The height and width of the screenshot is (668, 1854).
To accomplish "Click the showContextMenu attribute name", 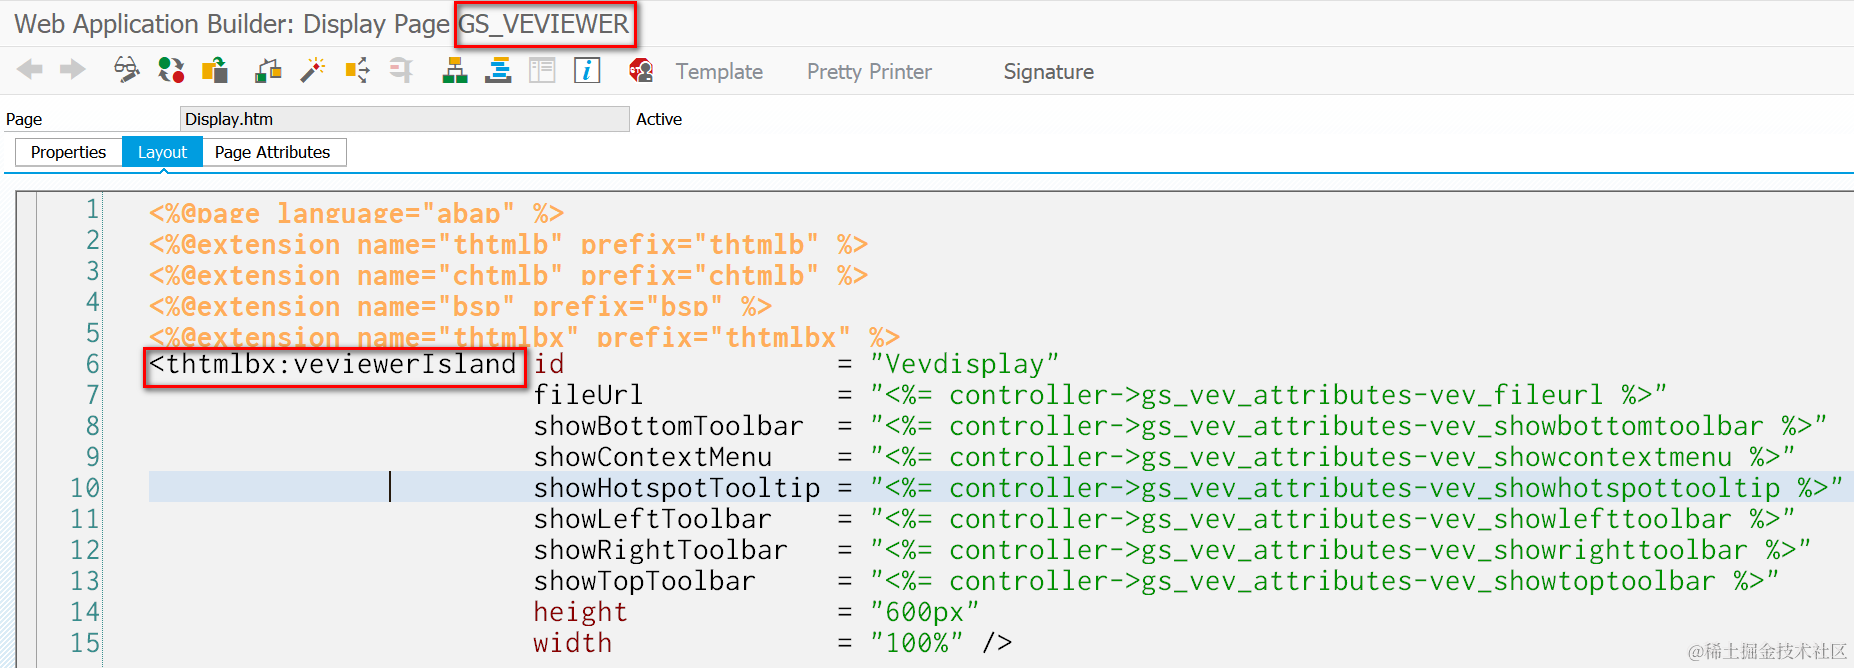I will [652, 457].
